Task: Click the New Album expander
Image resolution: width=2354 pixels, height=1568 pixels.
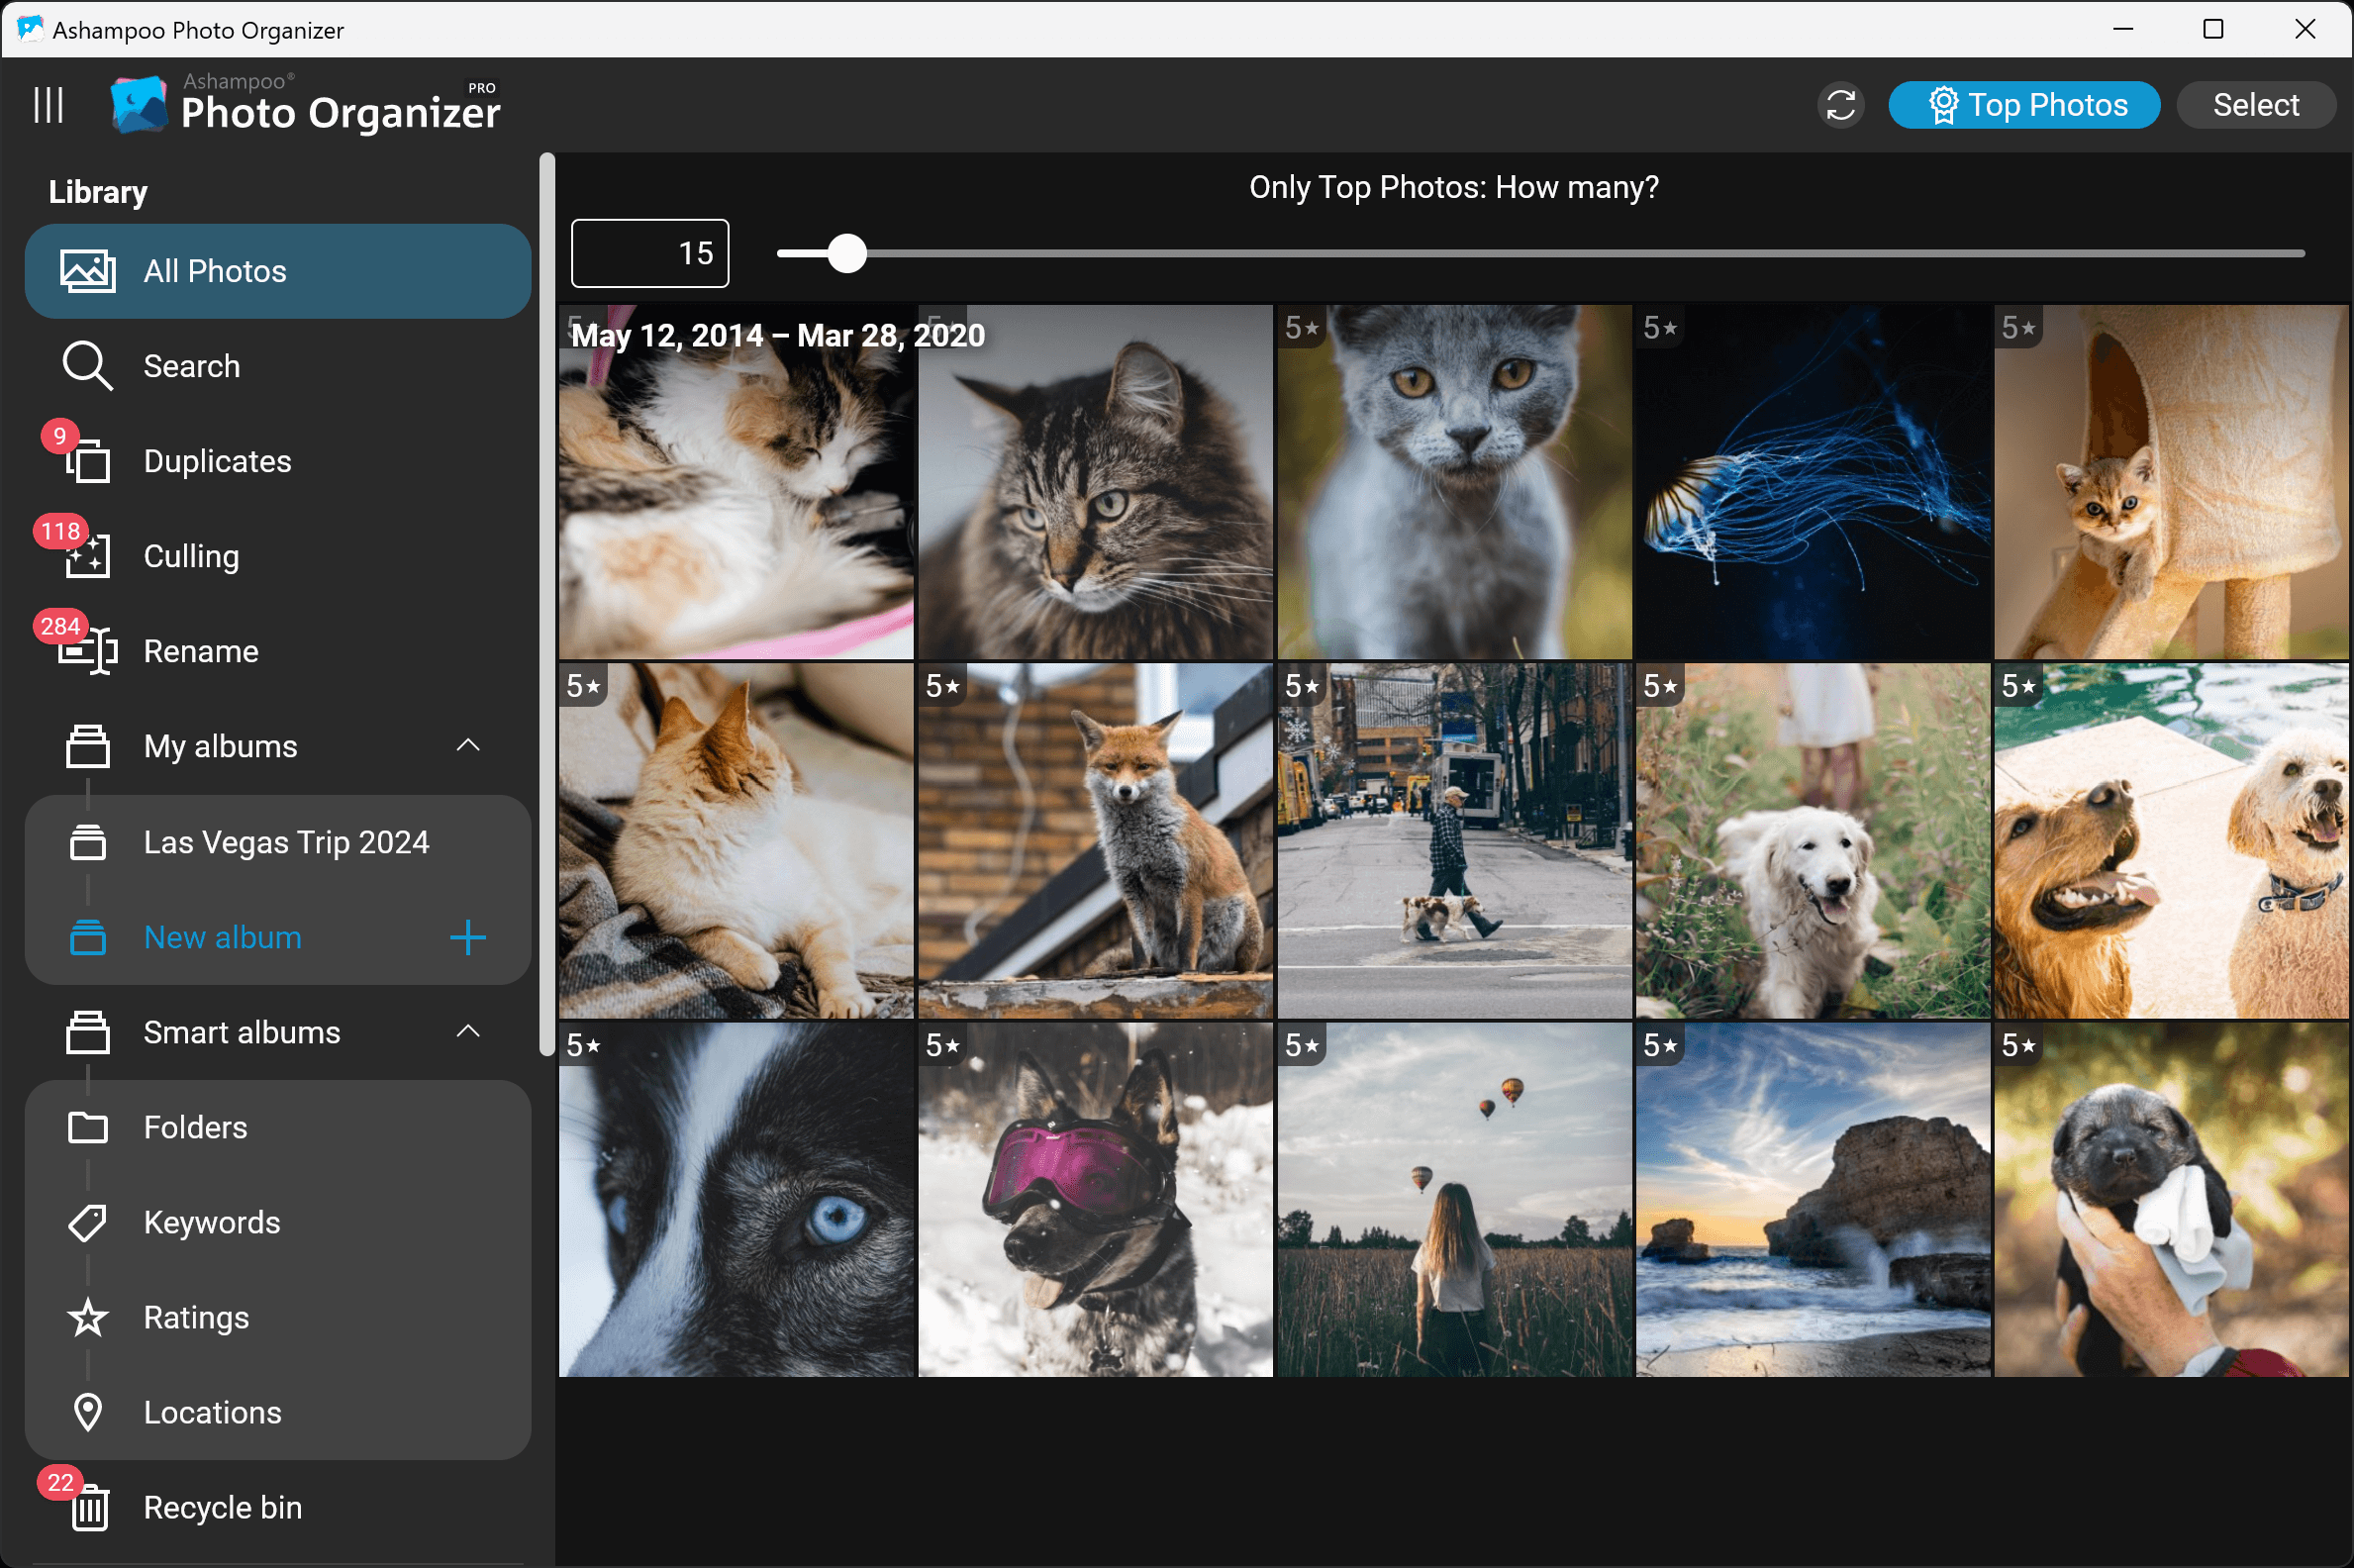Action: click(x=469, y=936)
